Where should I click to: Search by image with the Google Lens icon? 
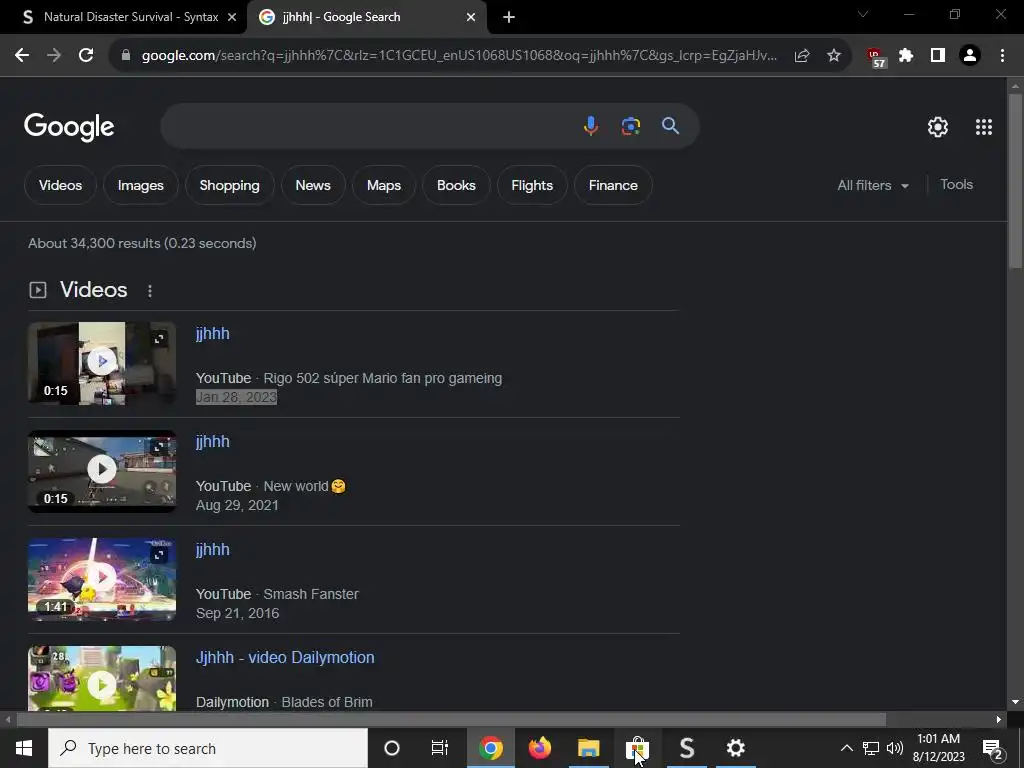tap(630, 126)
